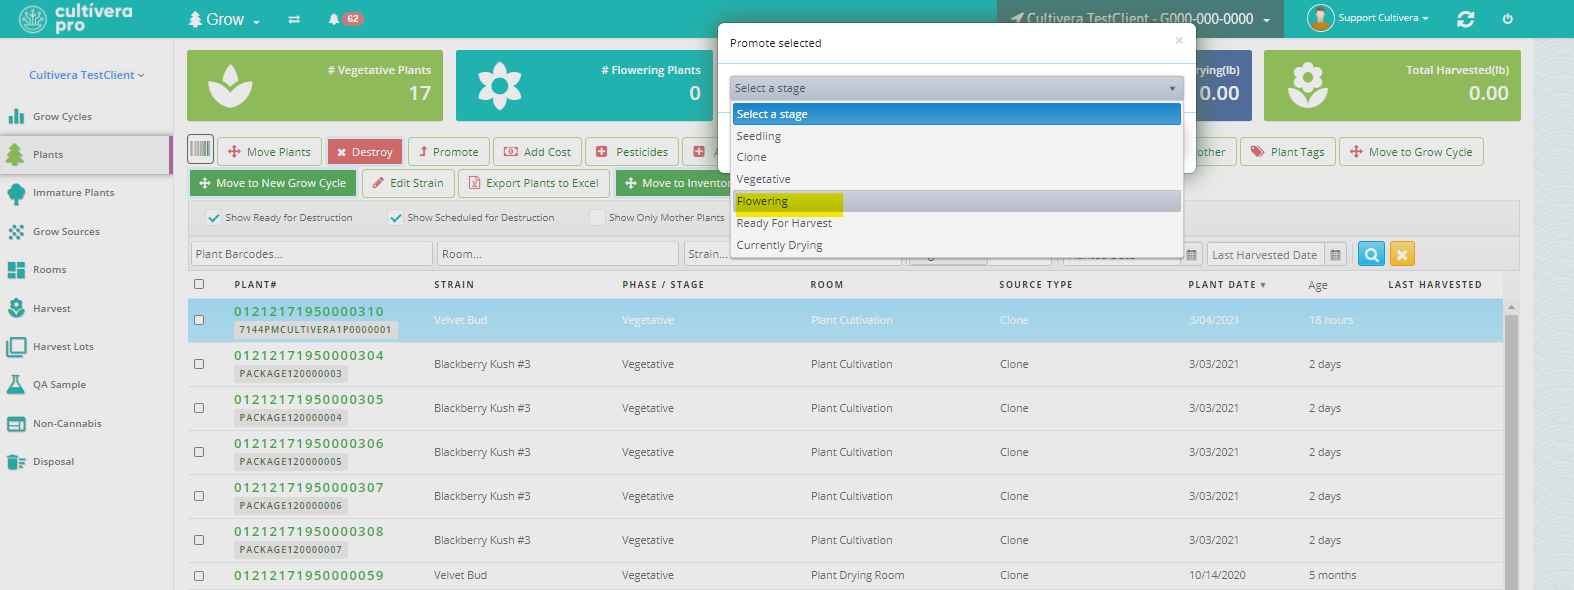1574x590 pixels.
Task: Click the table vertical scrollbar
Action: [1511, 445]
